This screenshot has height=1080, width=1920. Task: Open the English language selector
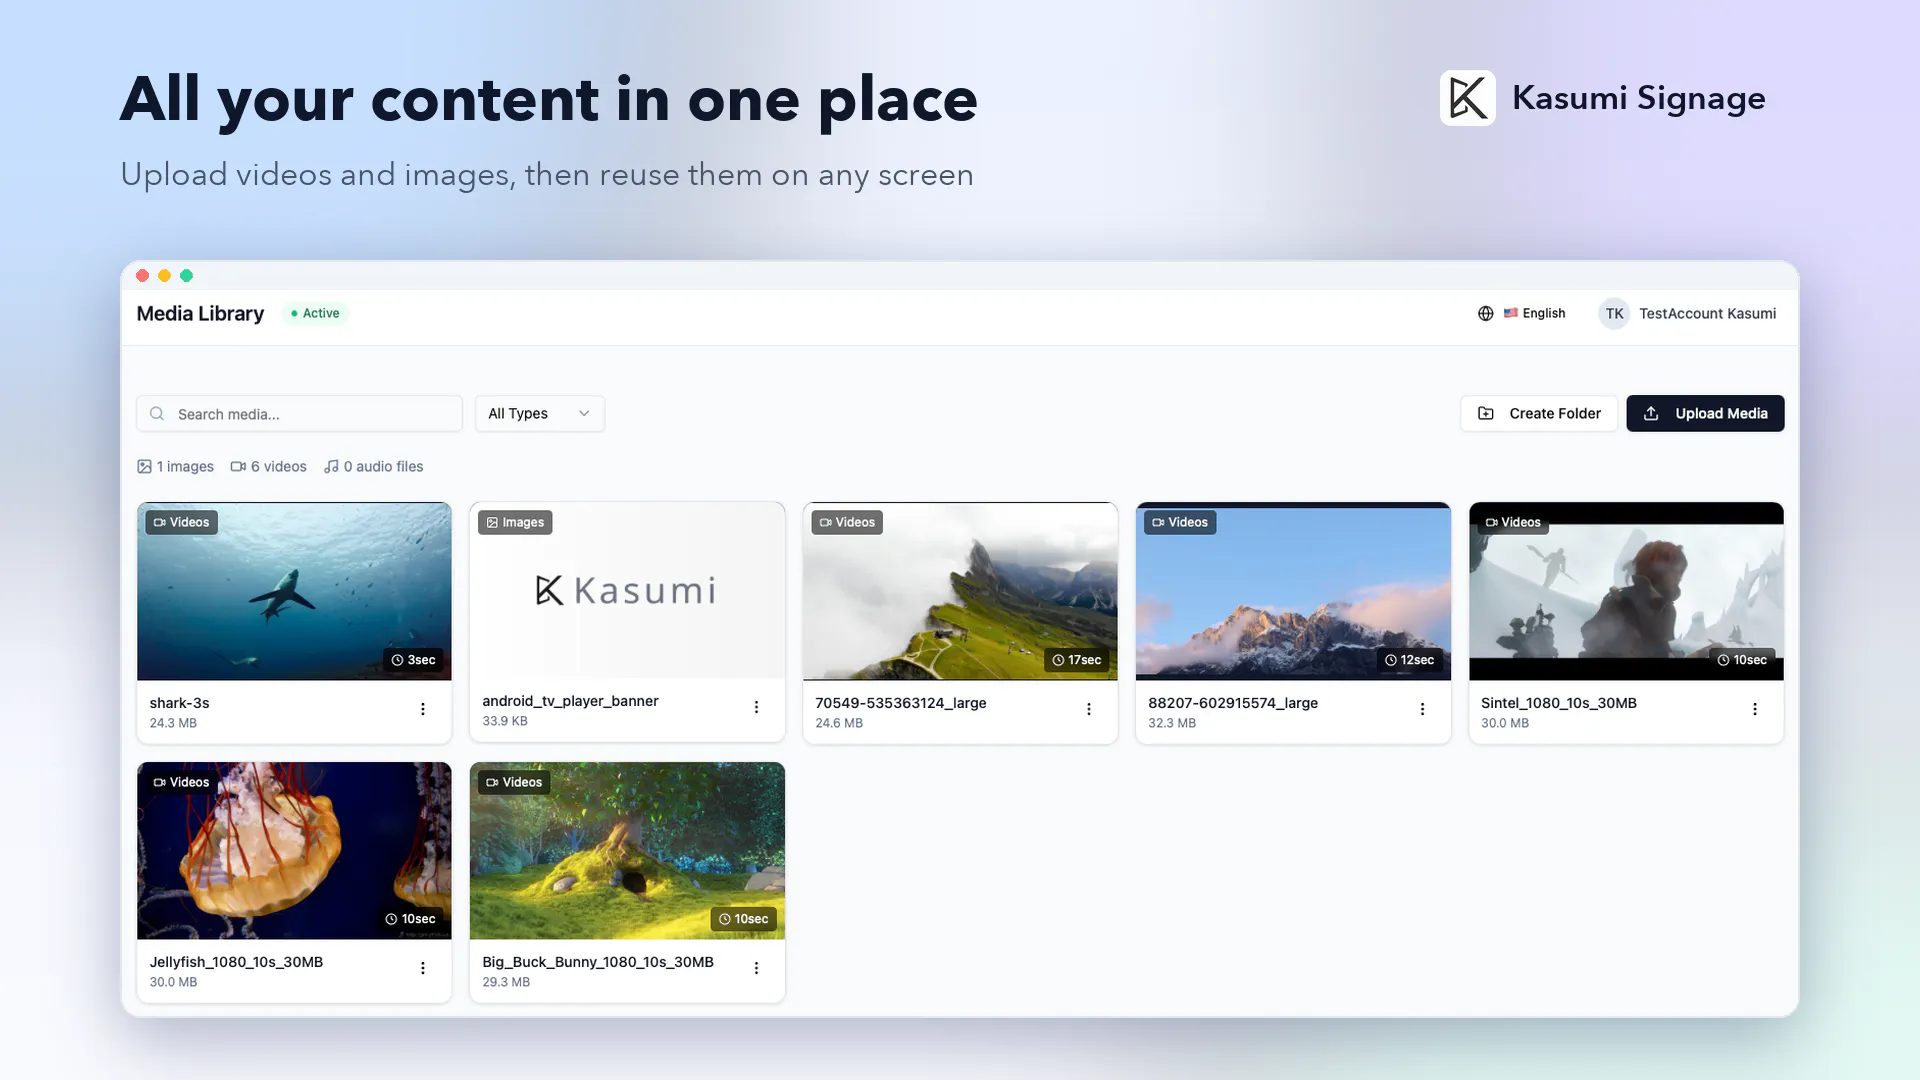[x=1521, y=313]
